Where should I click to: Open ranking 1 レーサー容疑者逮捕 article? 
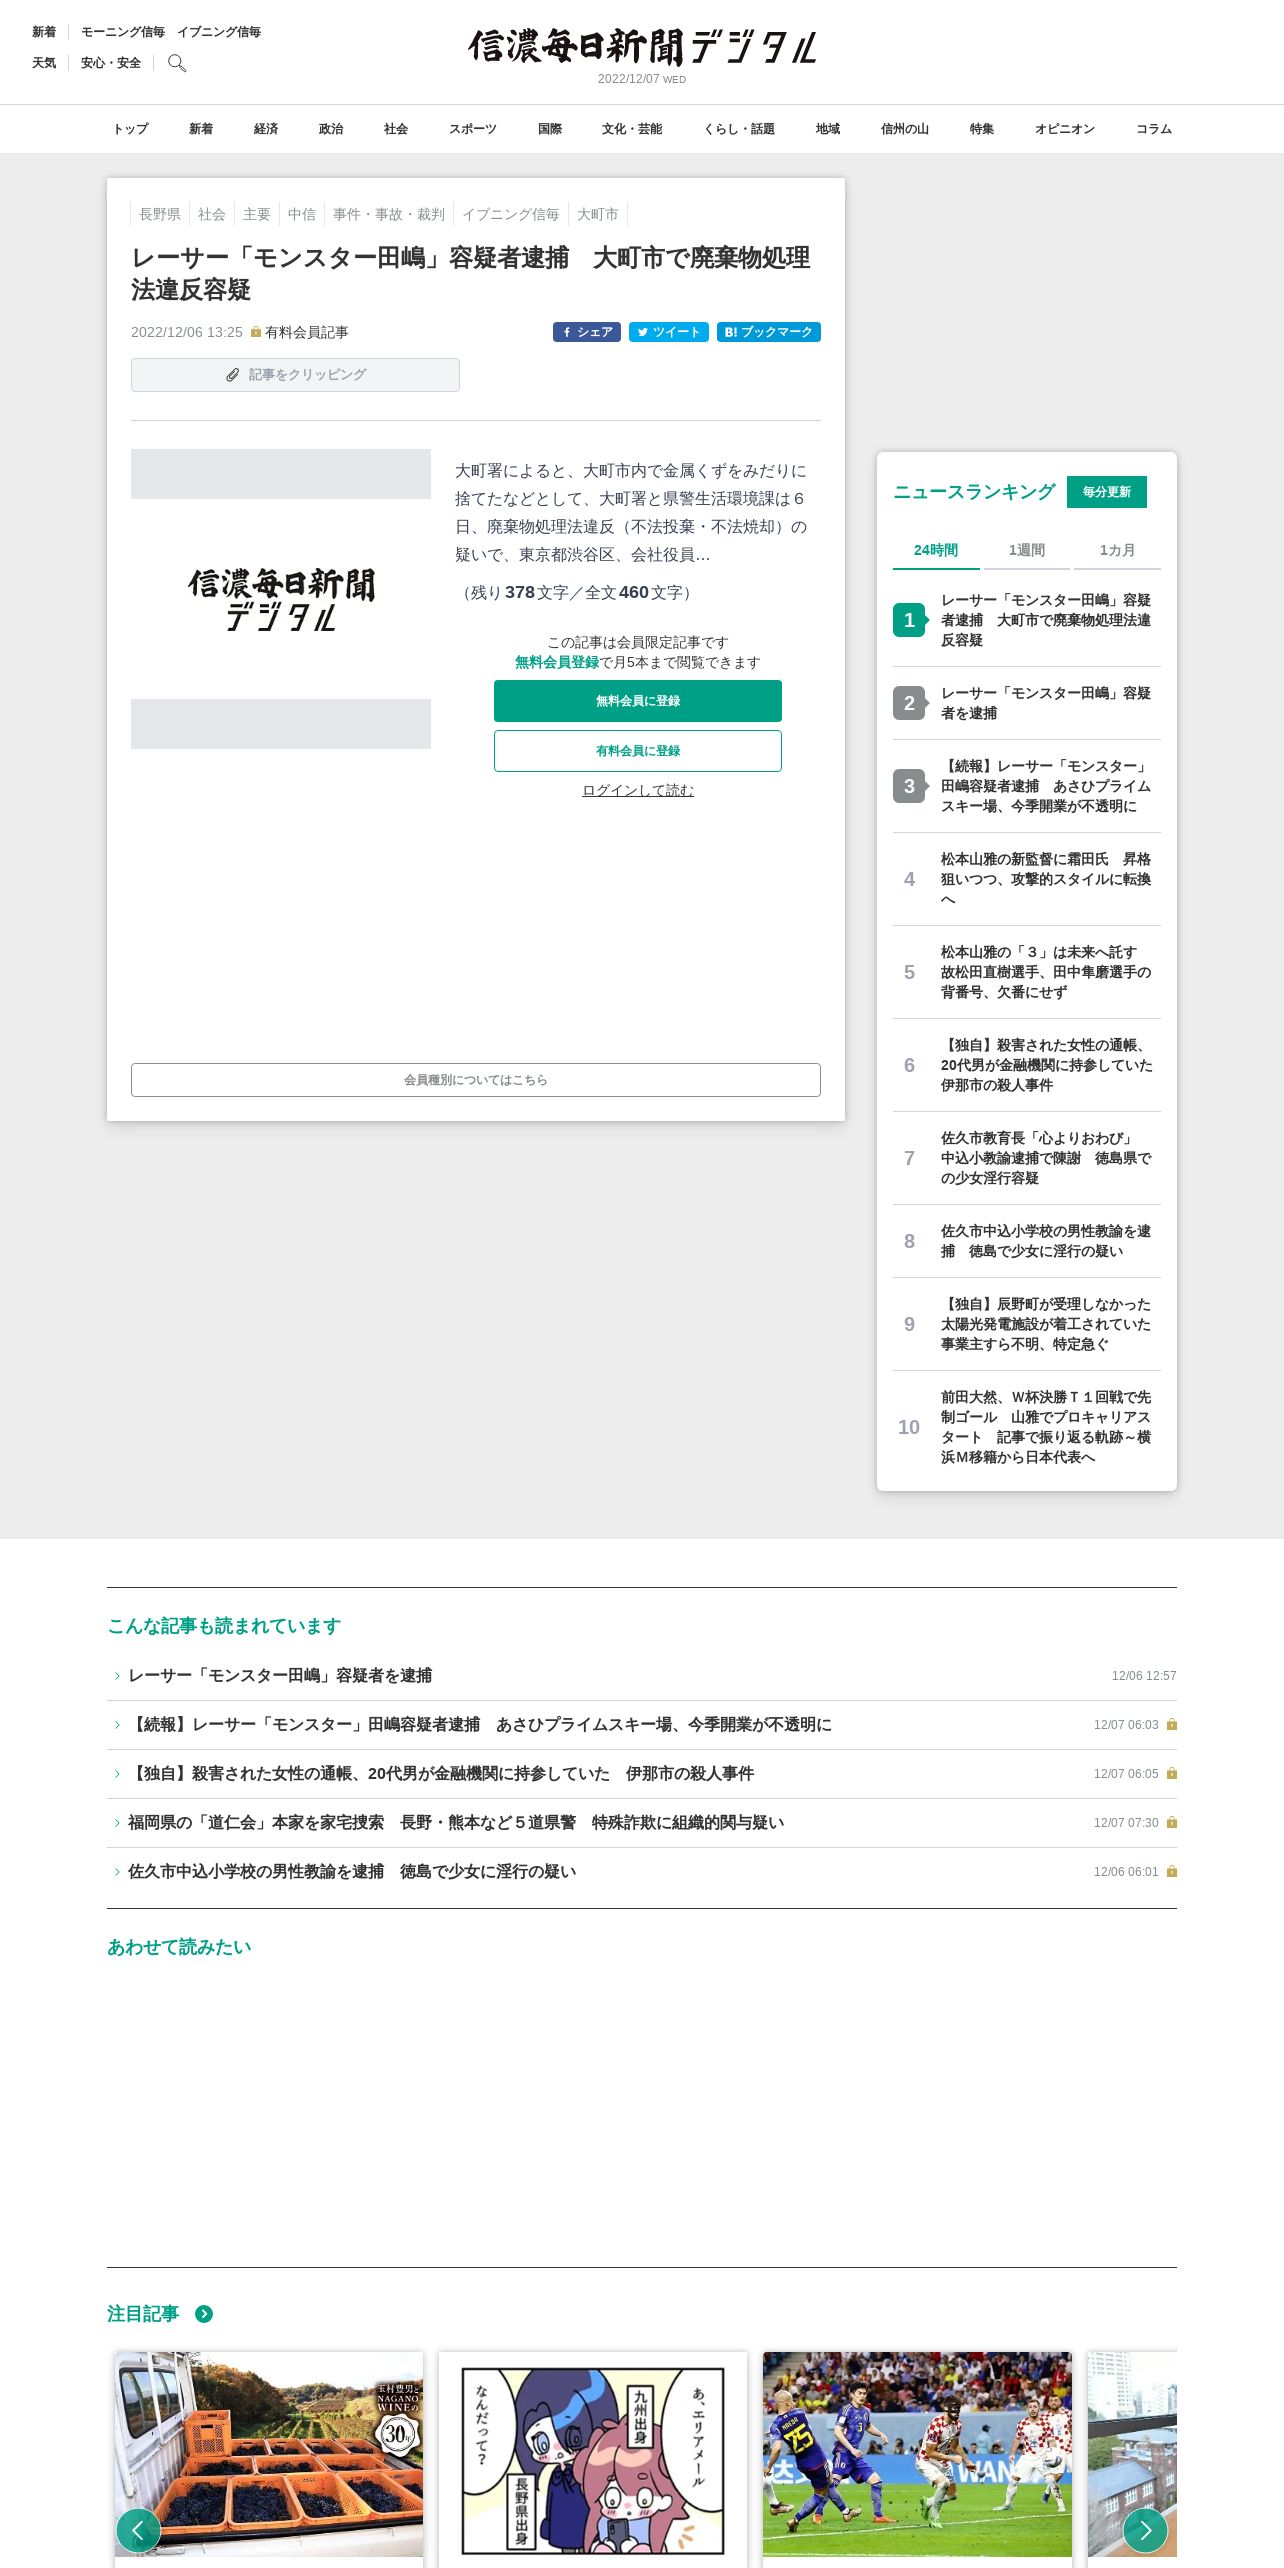[1027, 620]
